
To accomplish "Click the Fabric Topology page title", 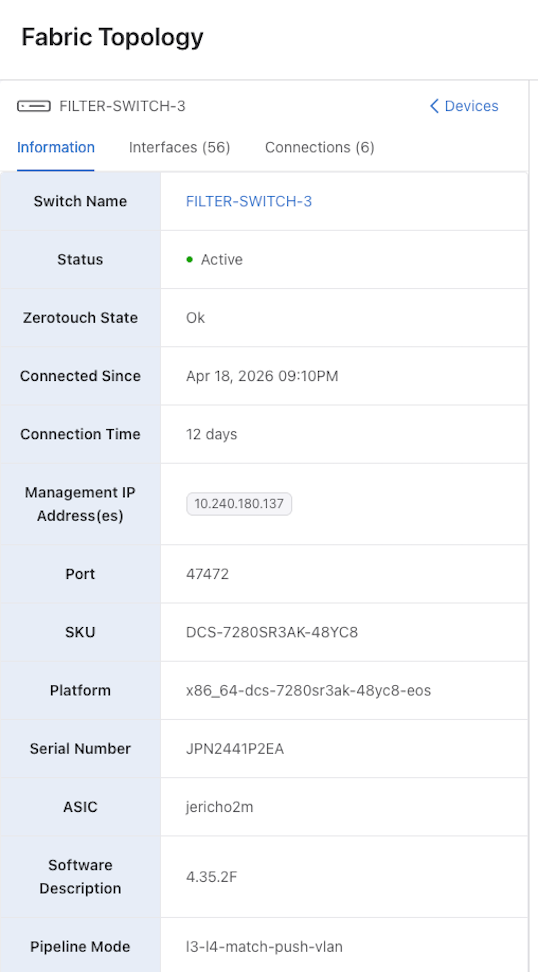I will click(x=112, y=38).
